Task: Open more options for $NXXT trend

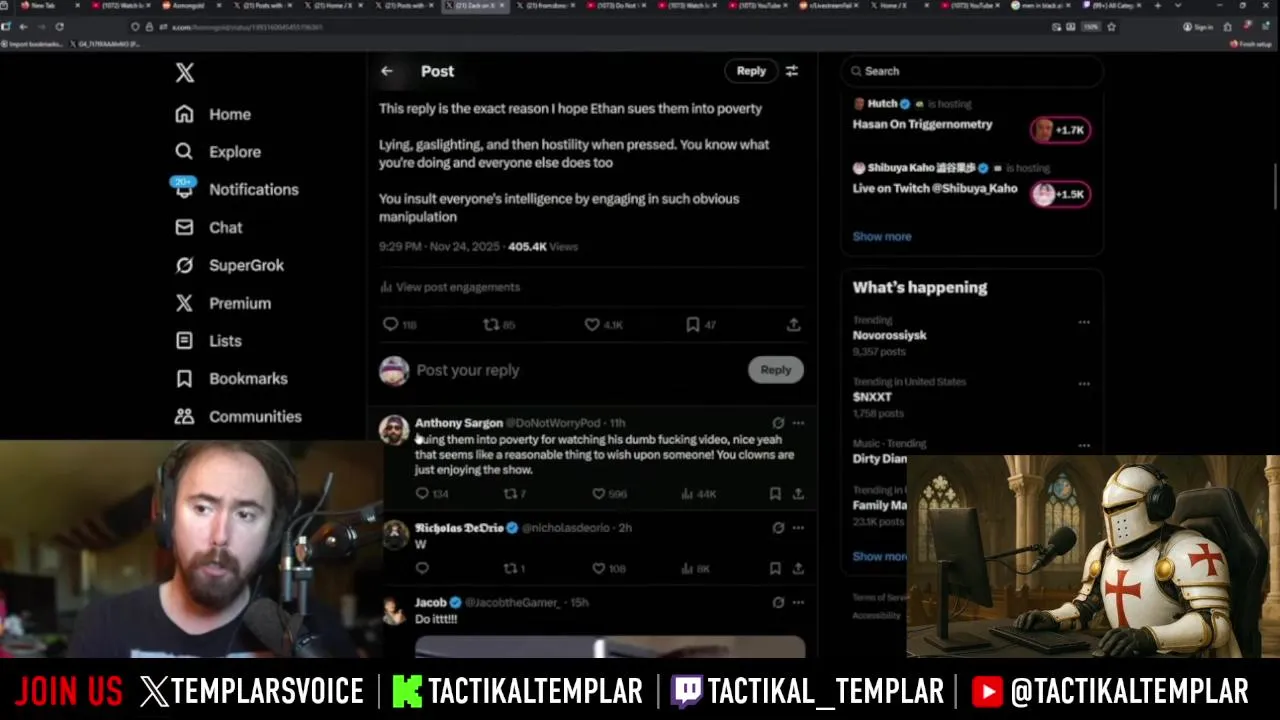Action: coord(1084,384)
